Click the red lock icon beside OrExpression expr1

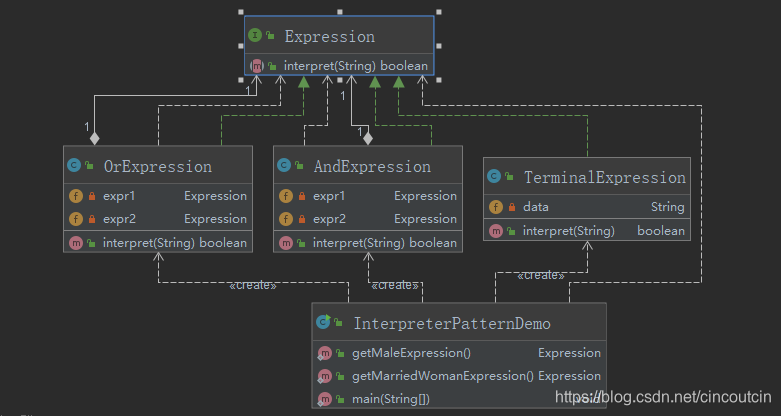coord(92,196)
